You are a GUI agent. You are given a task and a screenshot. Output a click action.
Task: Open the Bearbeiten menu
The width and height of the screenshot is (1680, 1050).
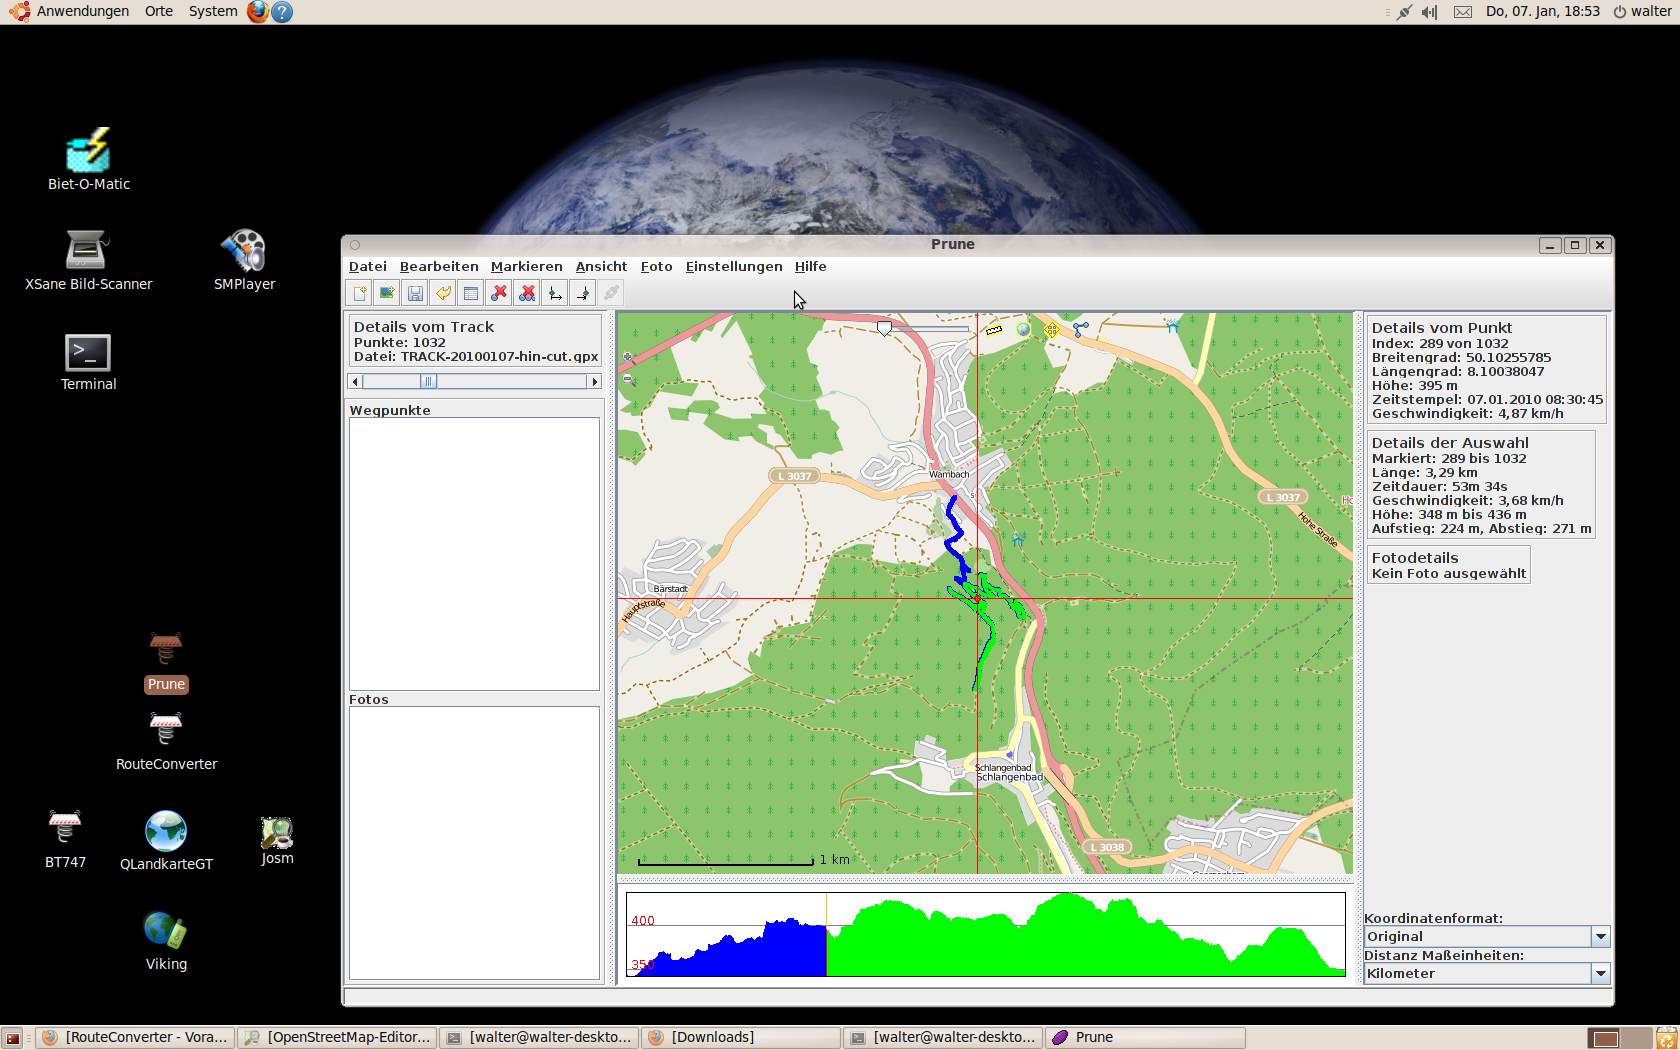(x=439, y=267)
